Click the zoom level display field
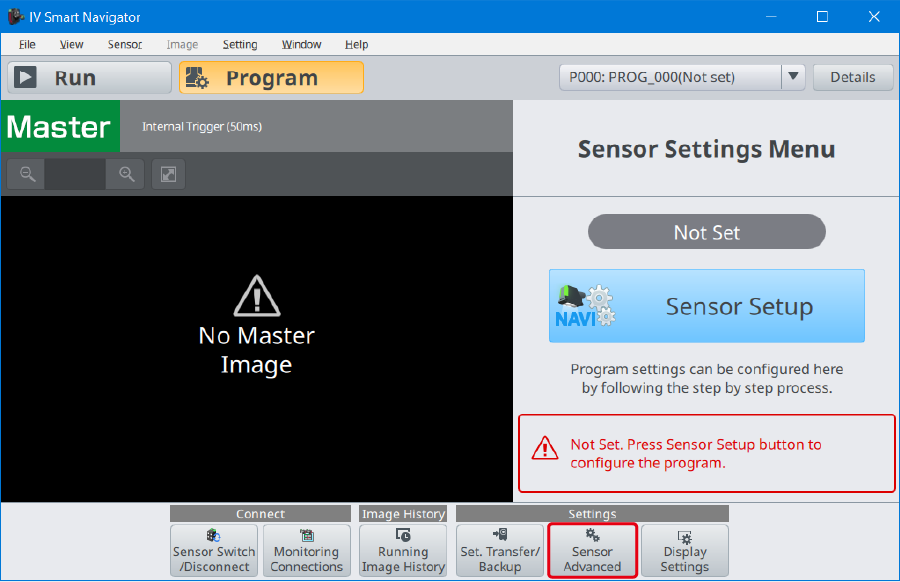 coord(76,174)
